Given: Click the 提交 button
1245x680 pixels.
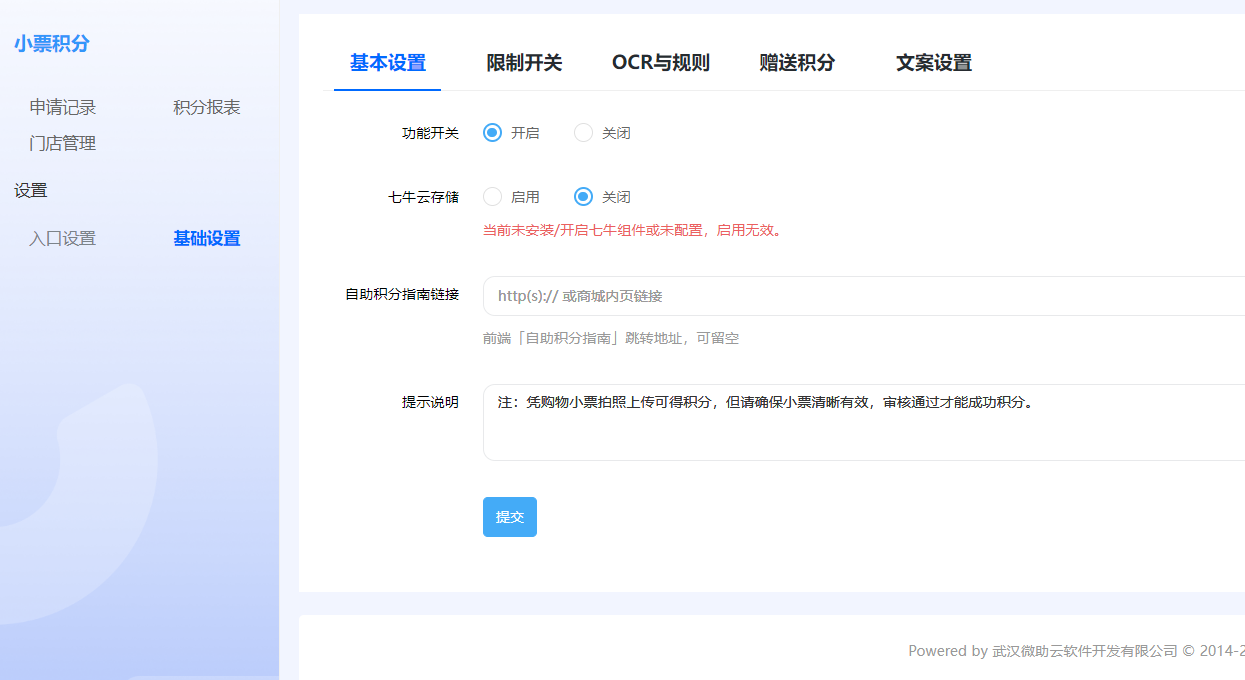Looking at the screenshot, I should 510,517.
